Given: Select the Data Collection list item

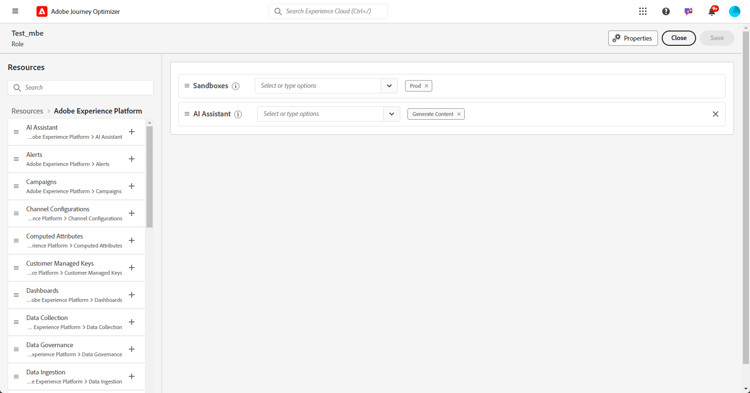Looking at the screenshot, I should pyautogui.click(x=77, y=322).
